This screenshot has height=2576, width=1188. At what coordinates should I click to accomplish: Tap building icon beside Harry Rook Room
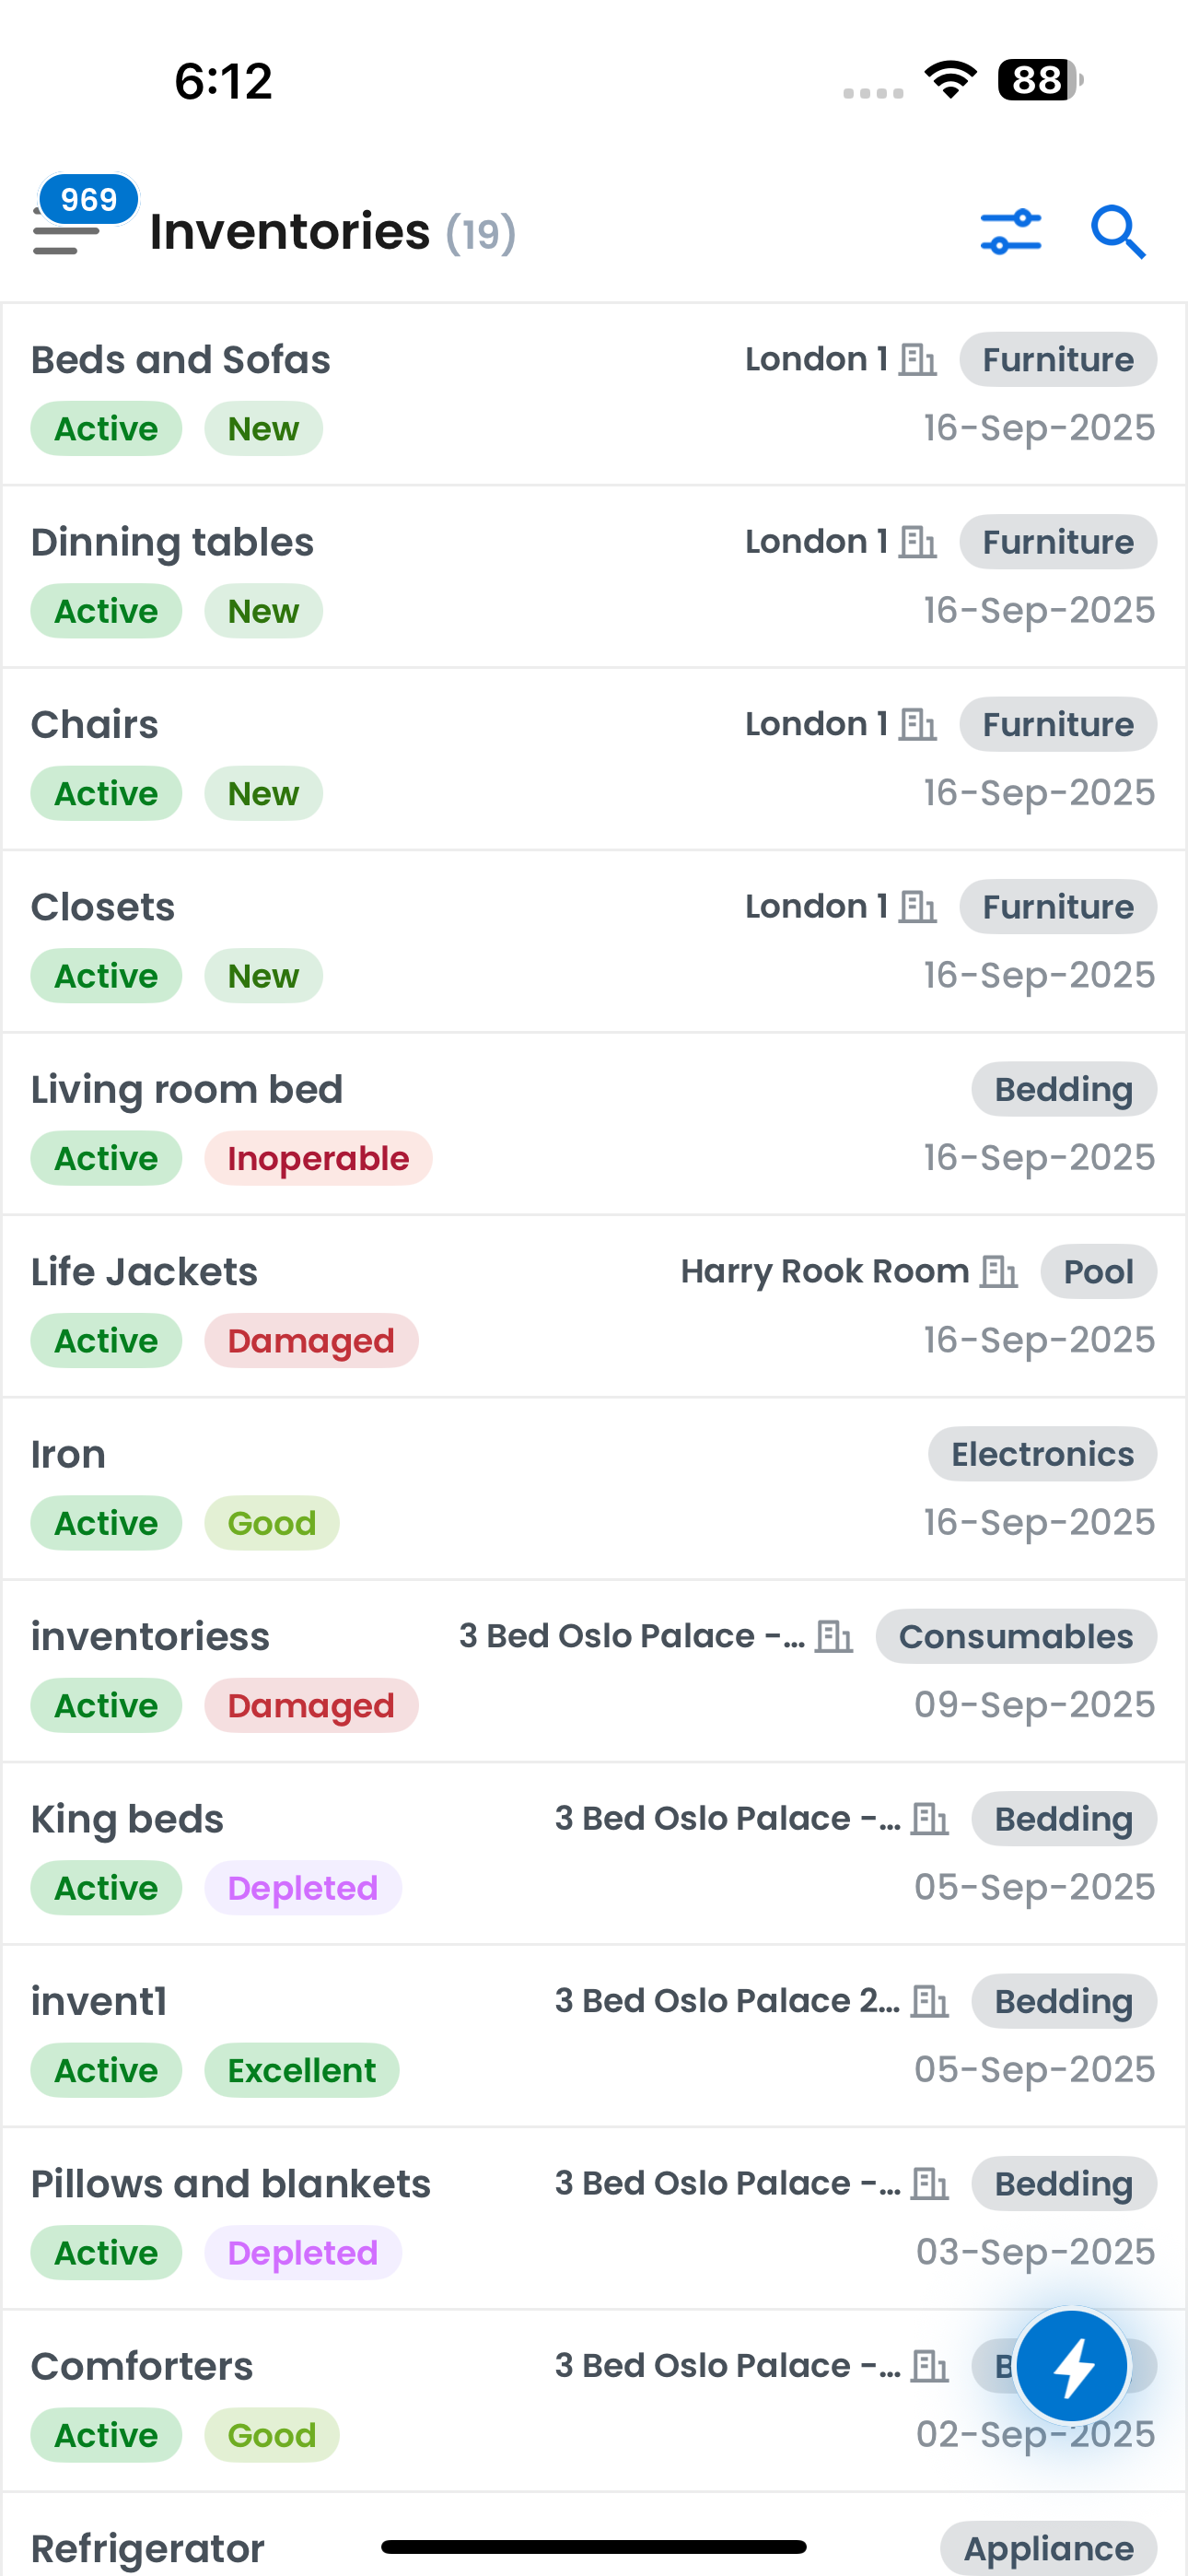998,1271
